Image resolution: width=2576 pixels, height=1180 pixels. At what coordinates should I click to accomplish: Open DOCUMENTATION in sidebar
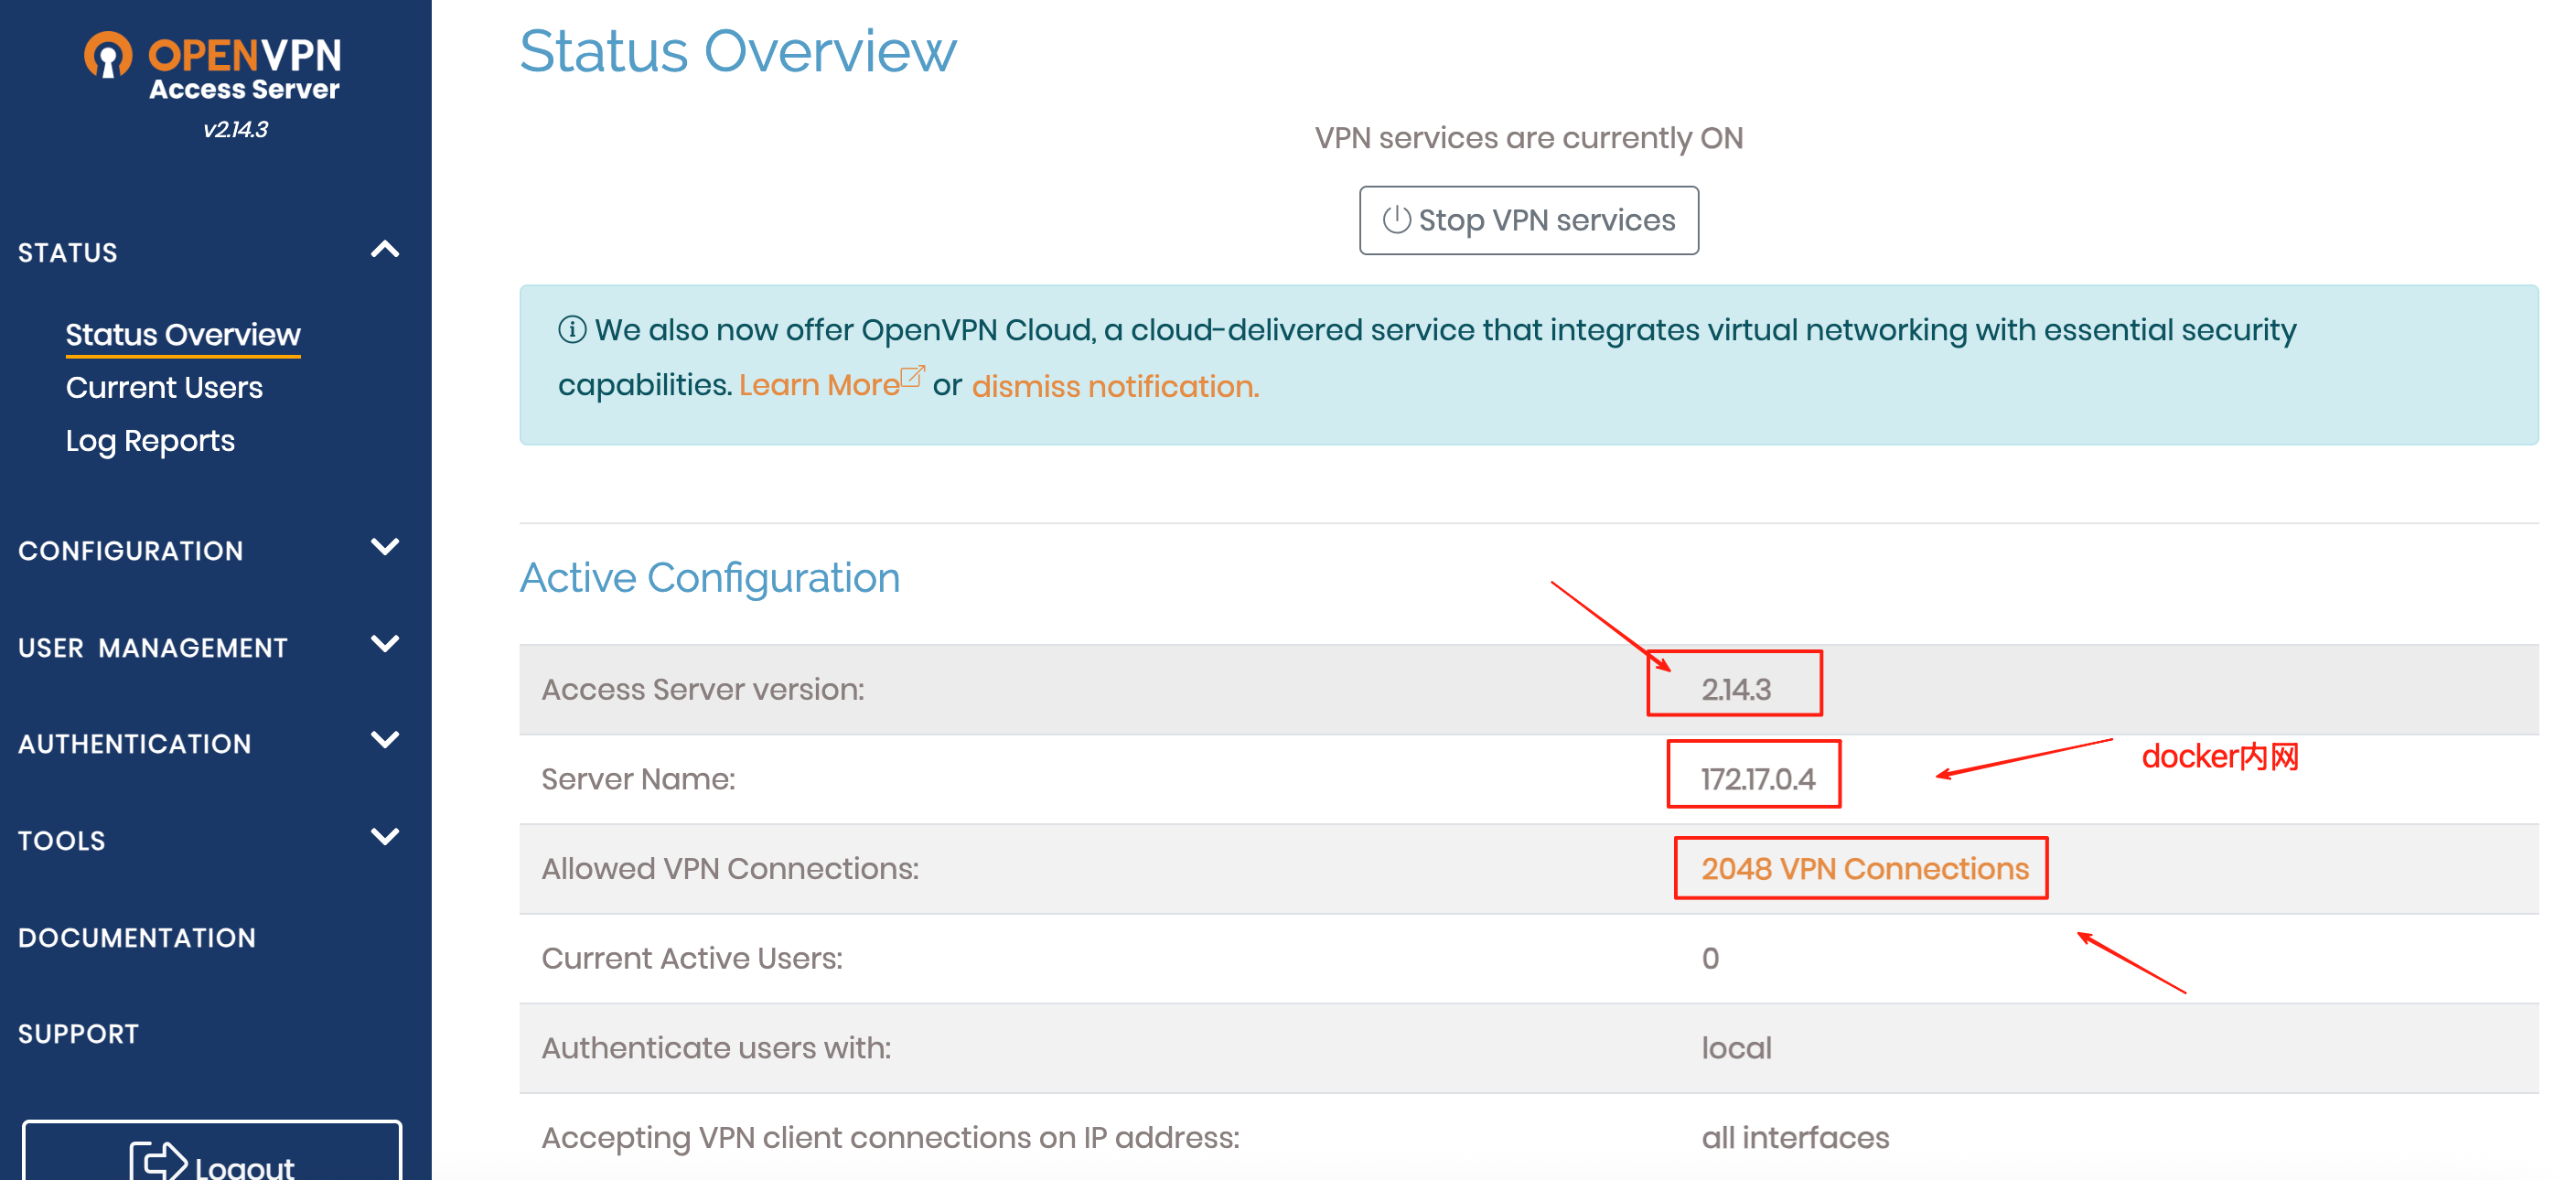click(137, 937)
